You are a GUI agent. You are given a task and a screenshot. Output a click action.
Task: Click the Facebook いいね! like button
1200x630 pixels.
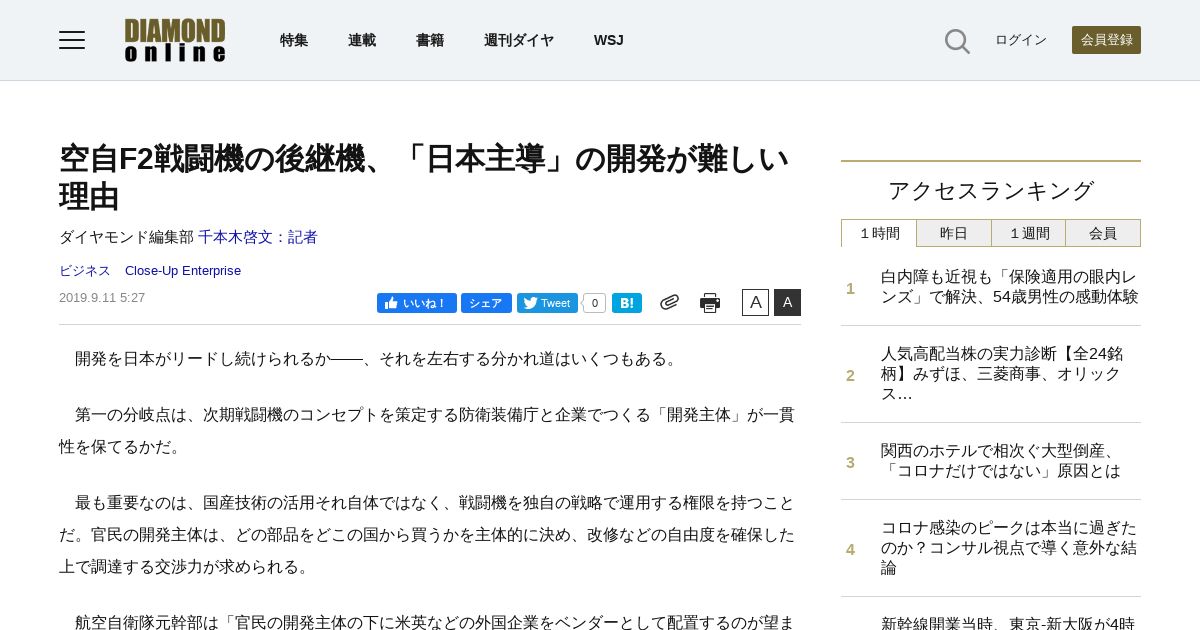coord(417,303)
